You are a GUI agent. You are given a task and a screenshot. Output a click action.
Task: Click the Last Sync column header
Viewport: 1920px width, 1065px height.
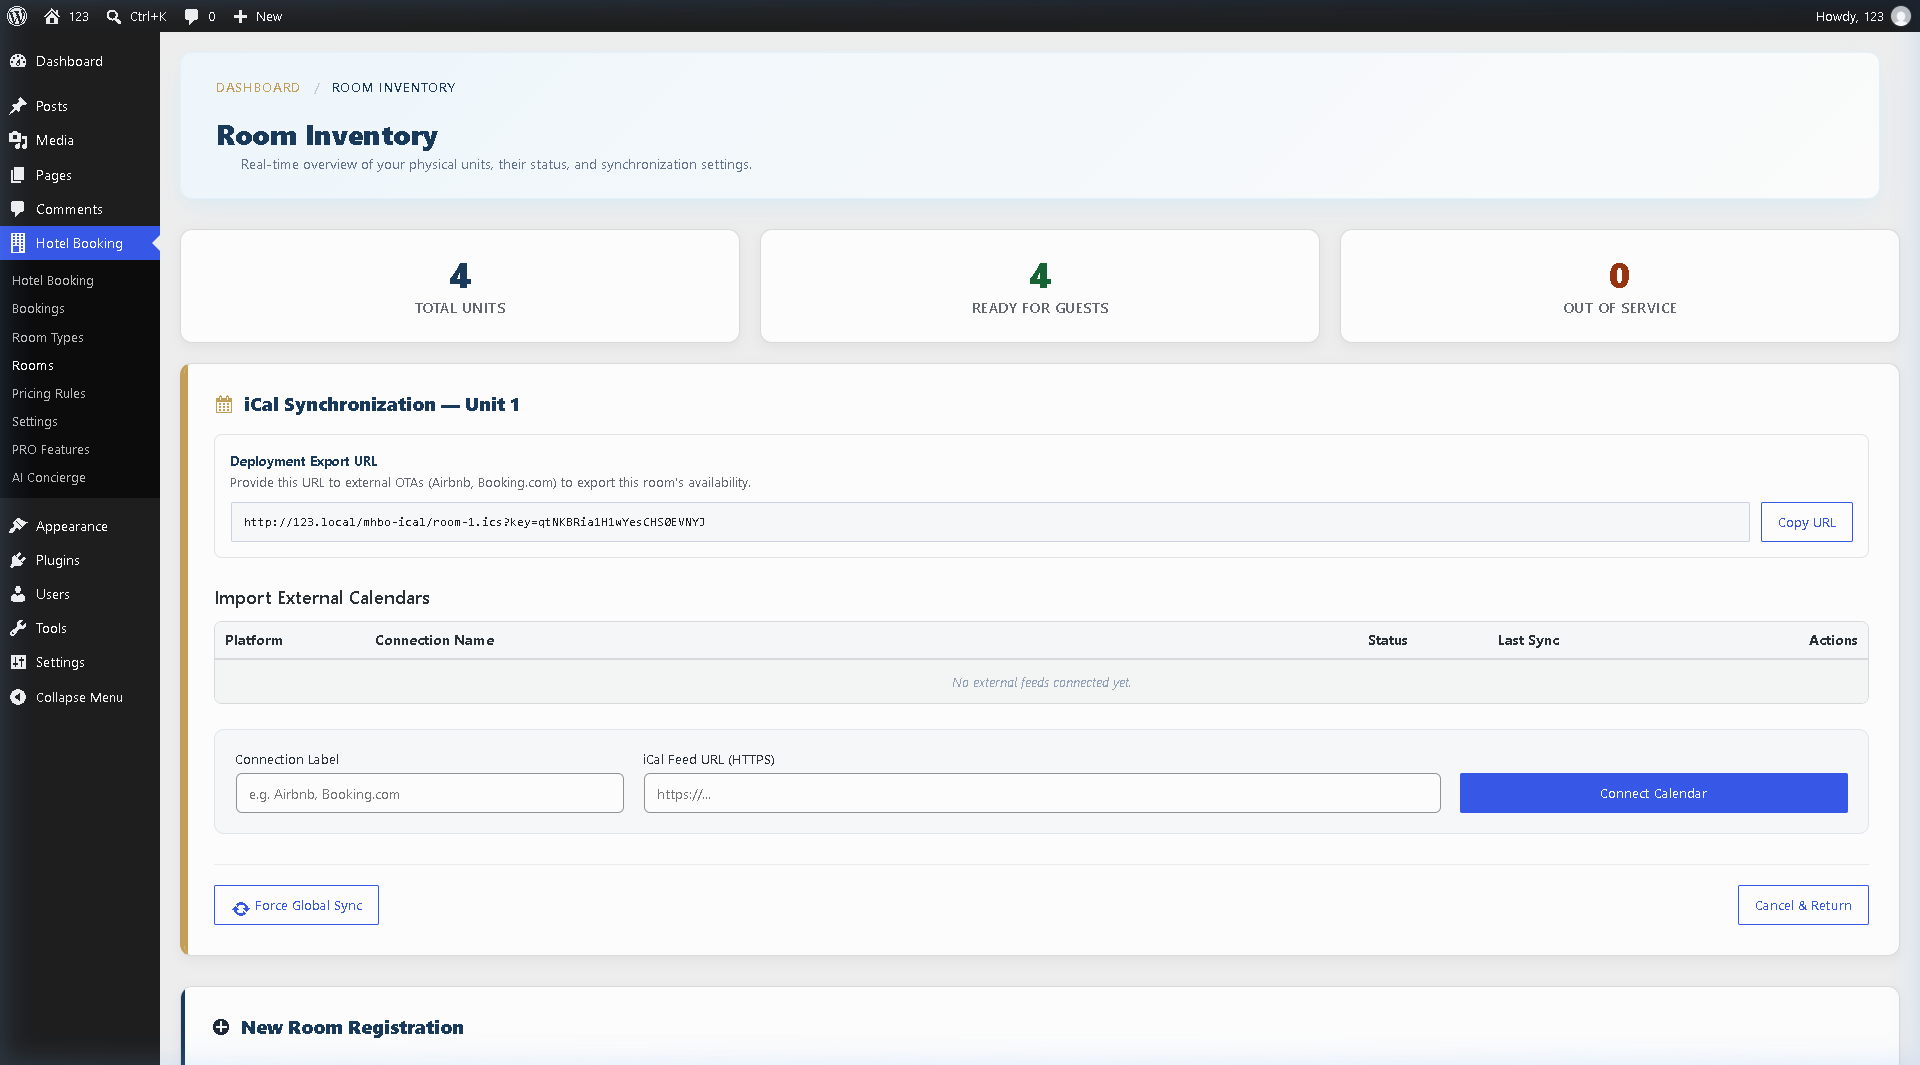click(1529, 640)
